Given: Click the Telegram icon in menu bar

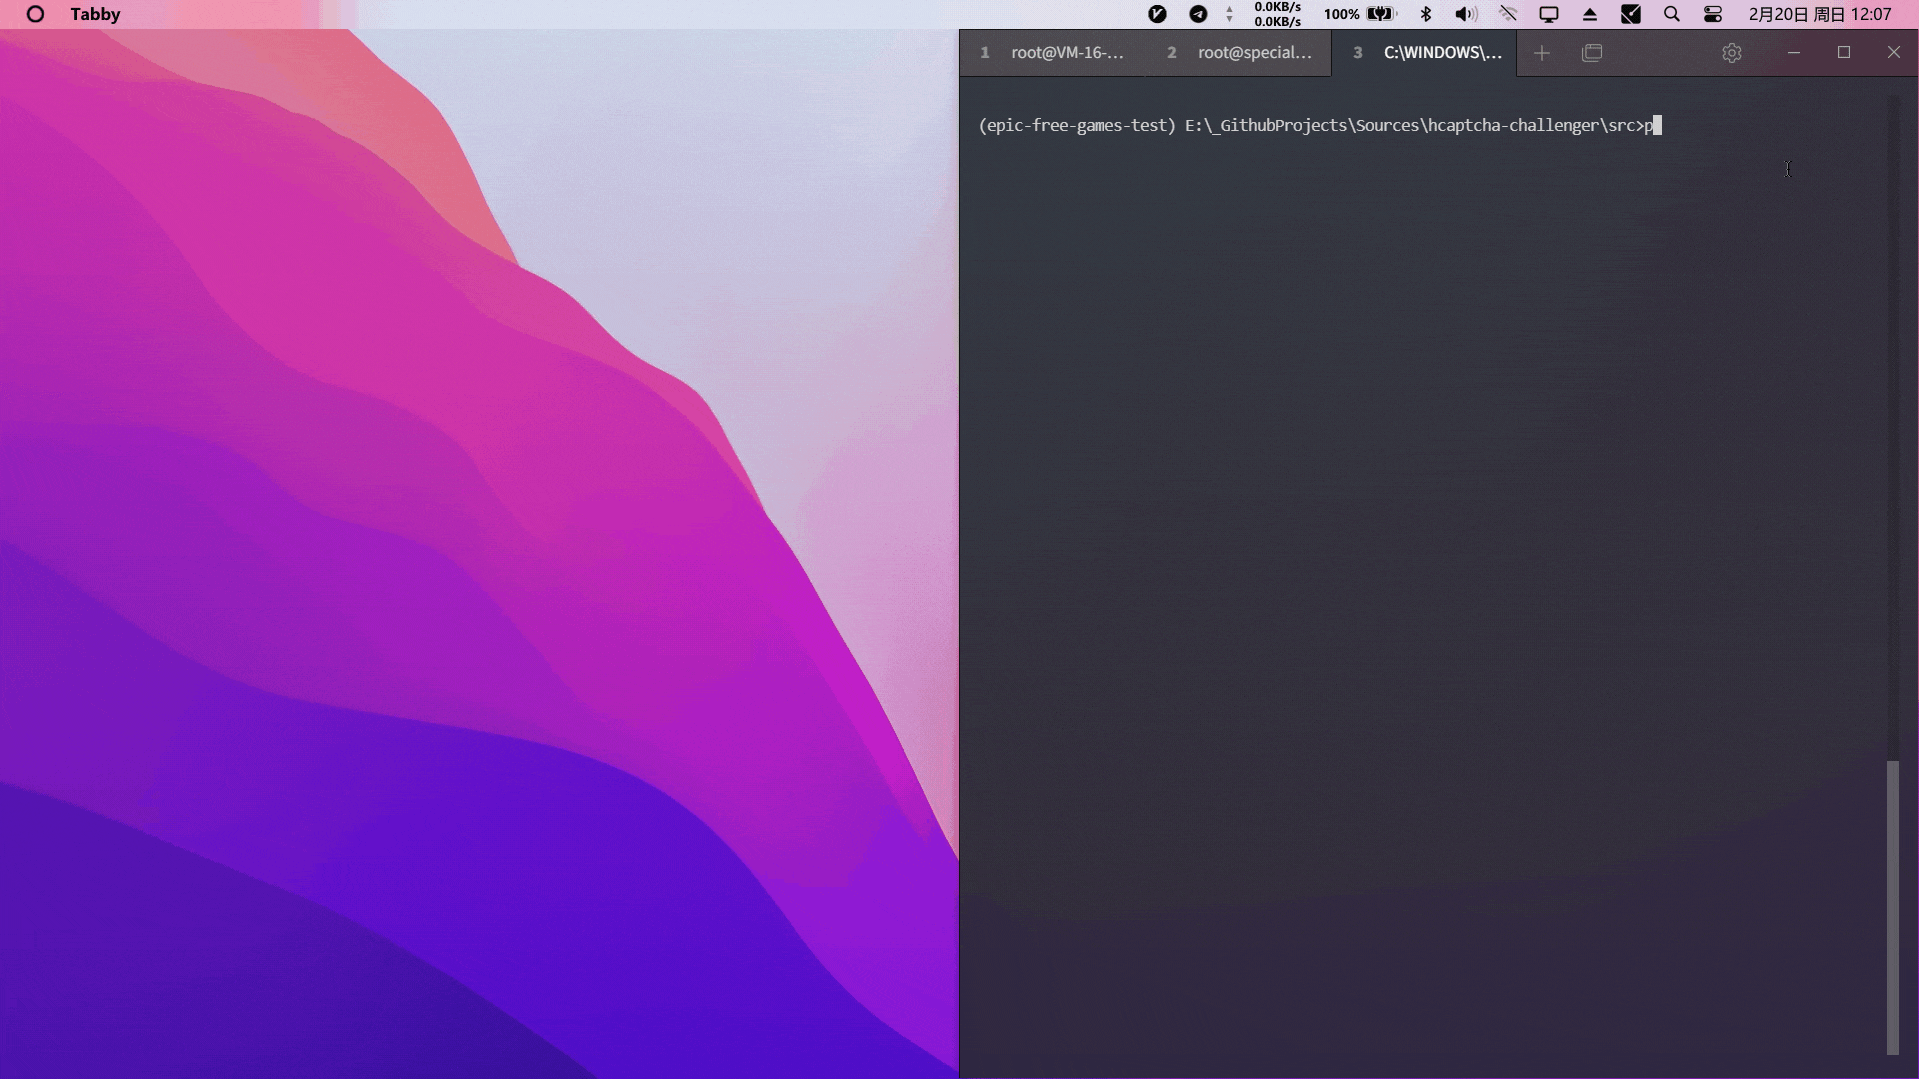Looking at the screenshot, I should tap(1198, 14).
